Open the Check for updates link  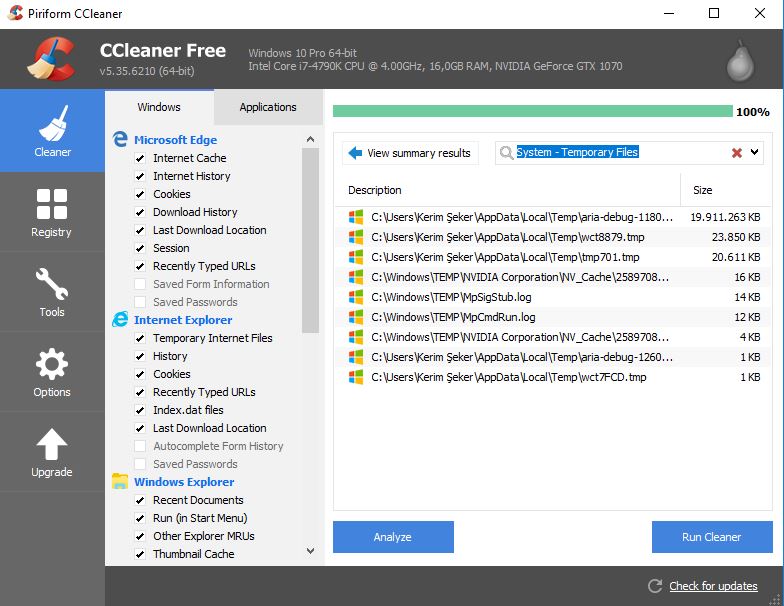[714, 586]
